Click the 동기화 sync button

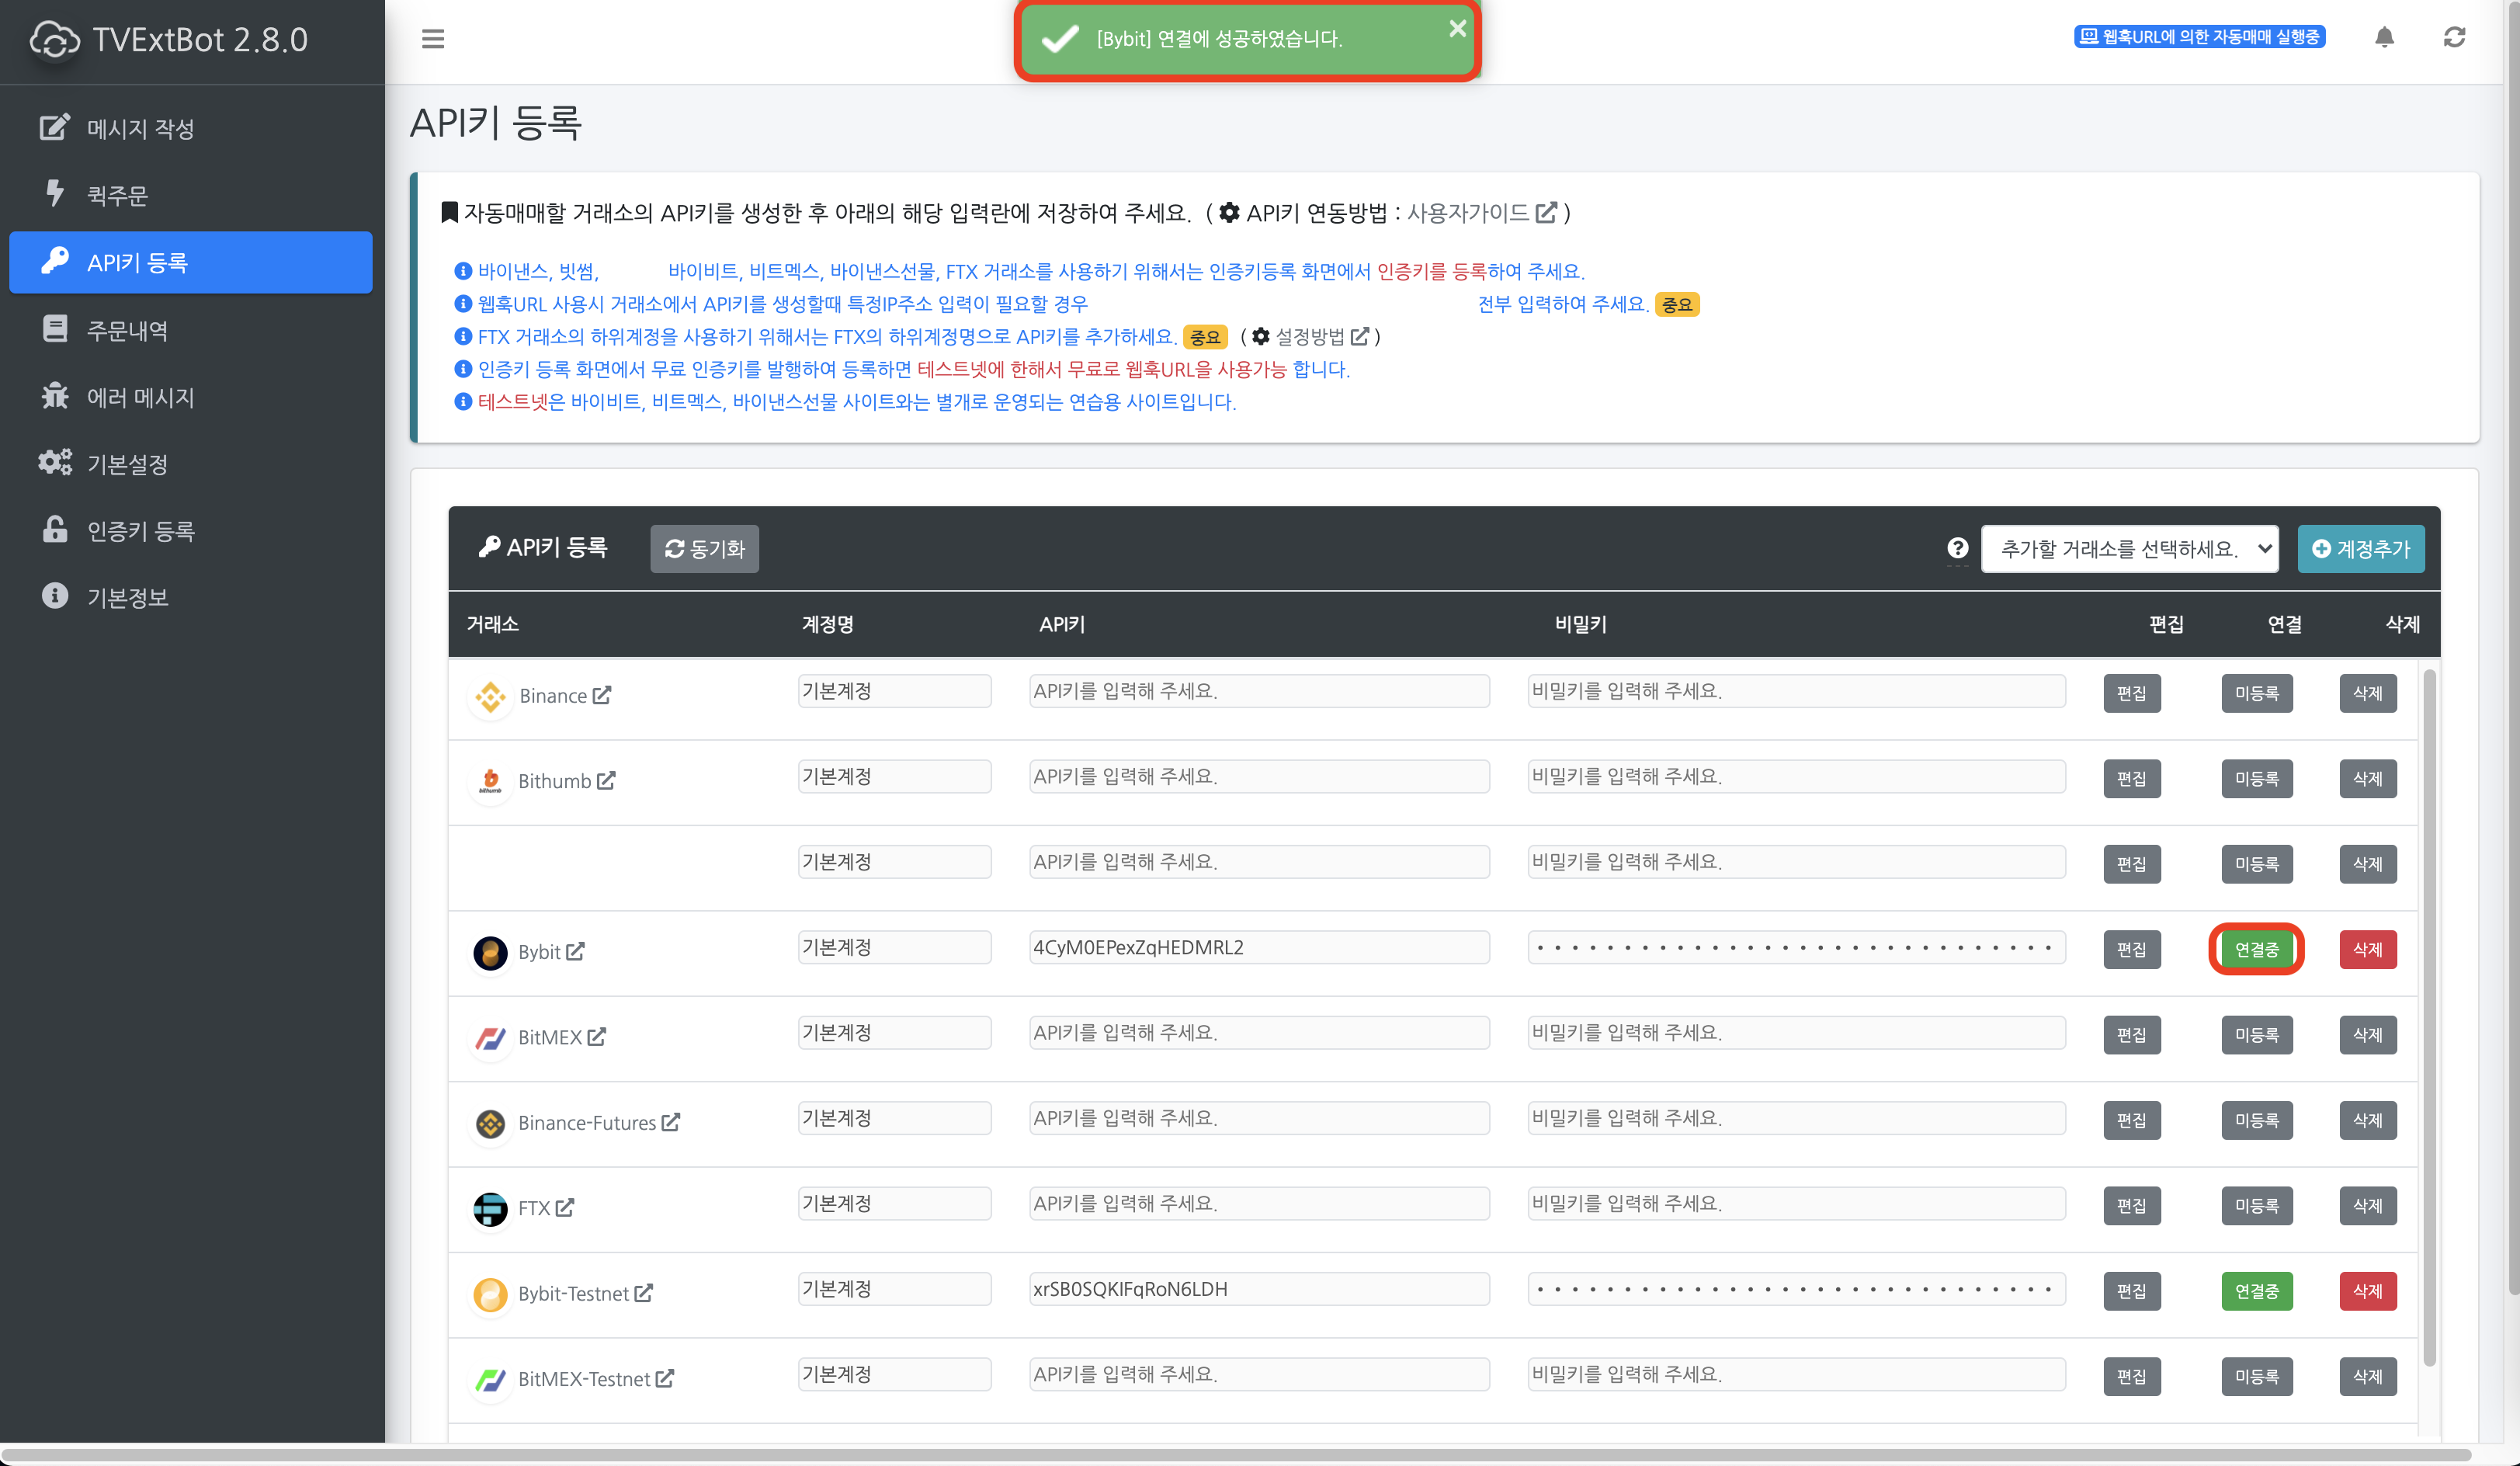[704, 548]
